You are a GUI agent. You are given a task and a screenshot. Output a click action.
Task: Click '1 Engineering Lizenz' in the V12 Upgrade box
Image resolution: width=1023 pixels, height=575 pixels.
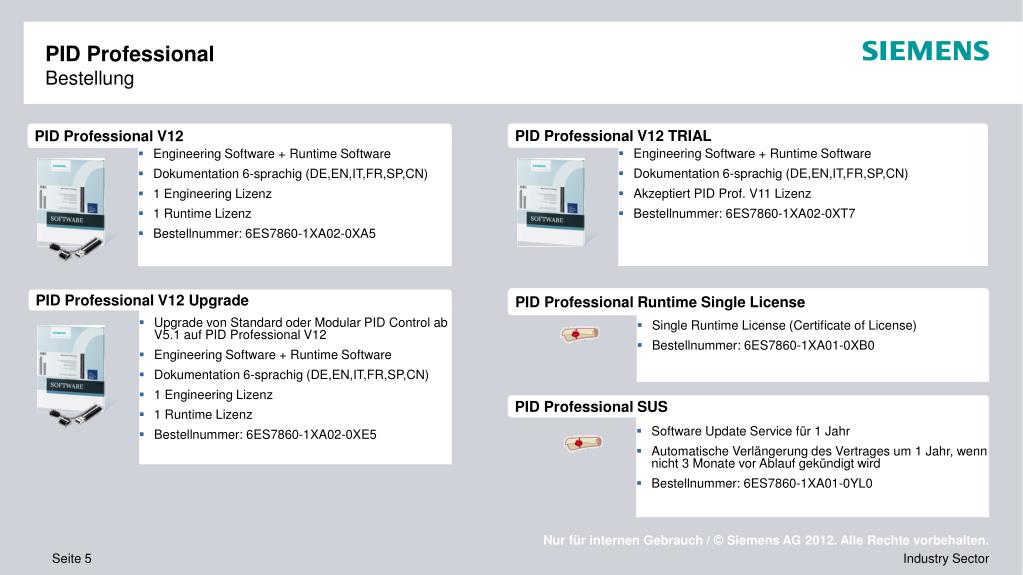click(x=213, y=395)
